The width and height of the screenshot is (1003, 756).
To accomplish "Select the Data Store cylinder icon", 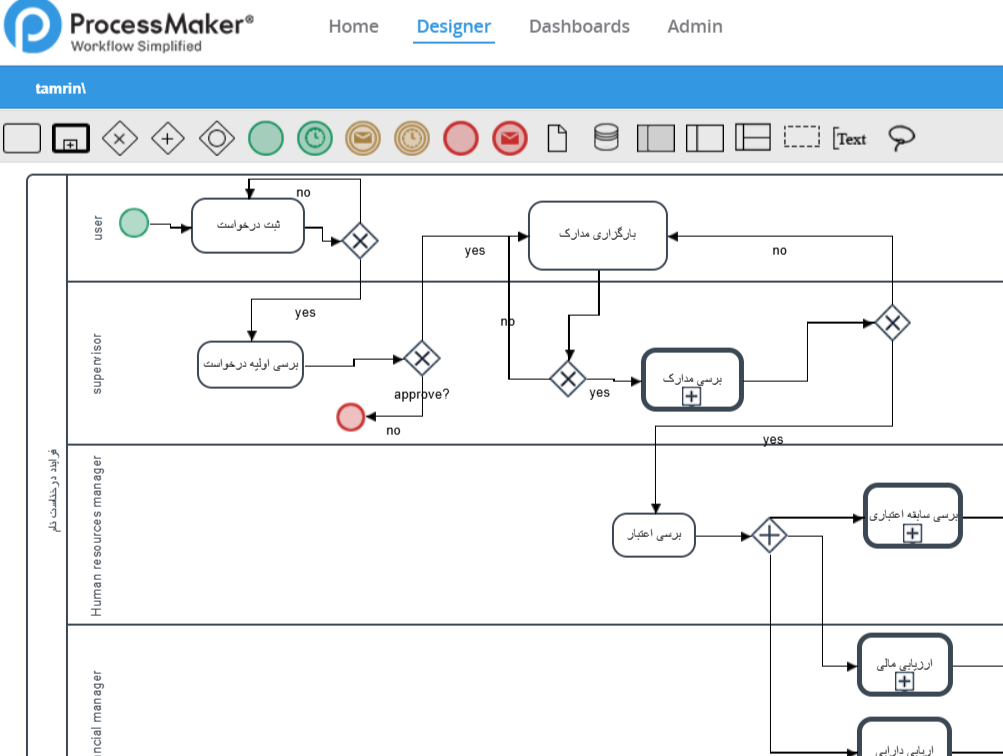I will pos(606,138).
